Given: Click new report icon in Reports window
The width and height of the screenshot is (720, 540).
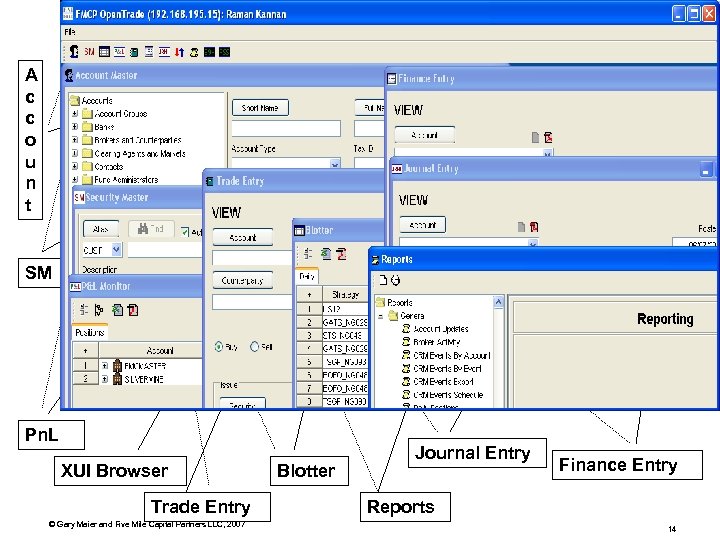Looking at the screenshot, I should 383,280.
